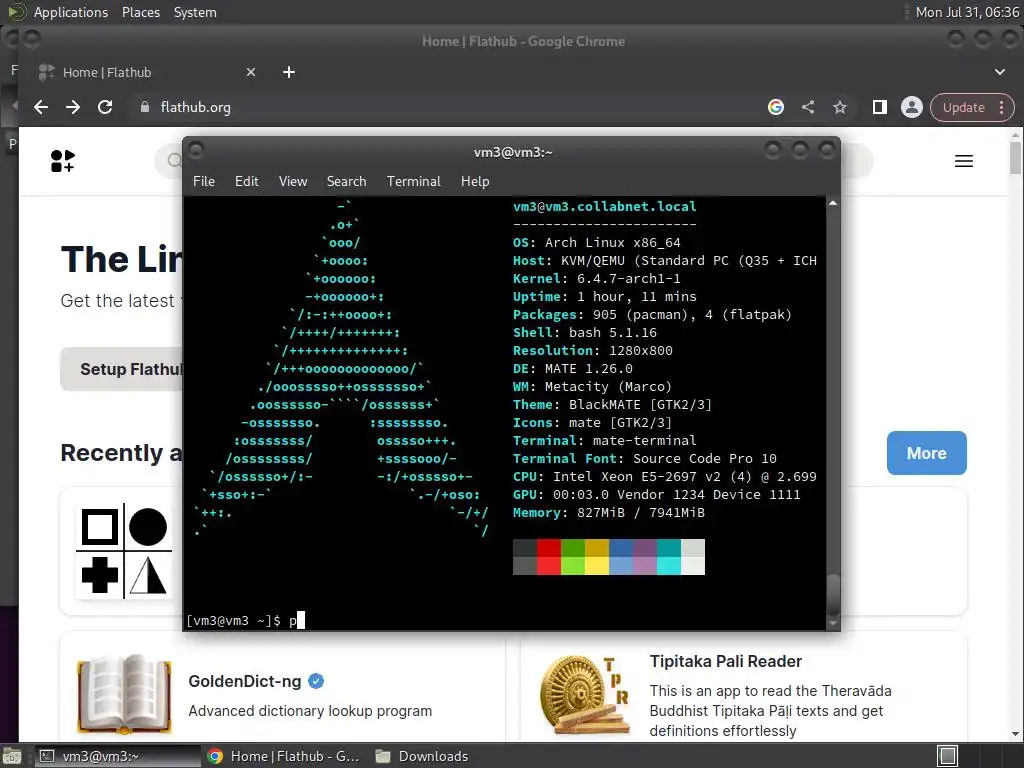Select the Home | Flathub tab
This screenshot has width=1024, height=768.
pos(149,72)
